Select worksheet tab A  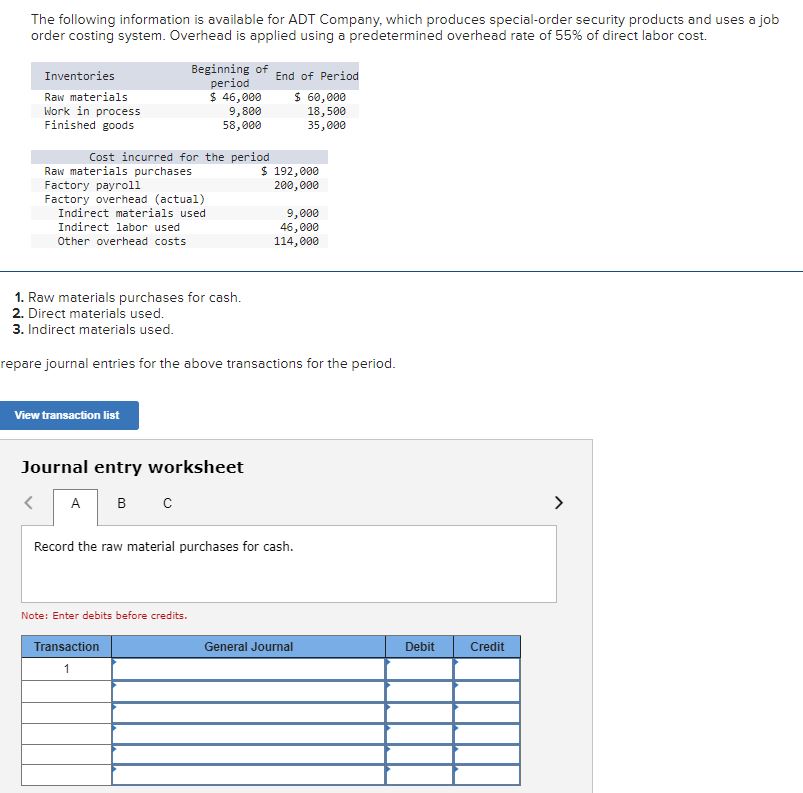pyautogui.click(x=74, y=503)
